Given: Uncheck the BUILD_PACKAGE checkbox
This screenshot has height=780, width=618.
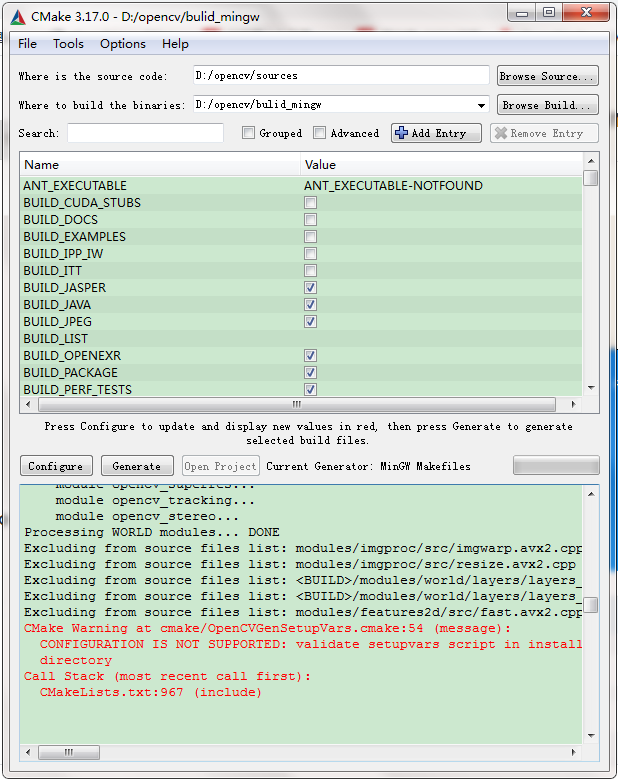Looking at the screenshot, I should coord(310,373).
